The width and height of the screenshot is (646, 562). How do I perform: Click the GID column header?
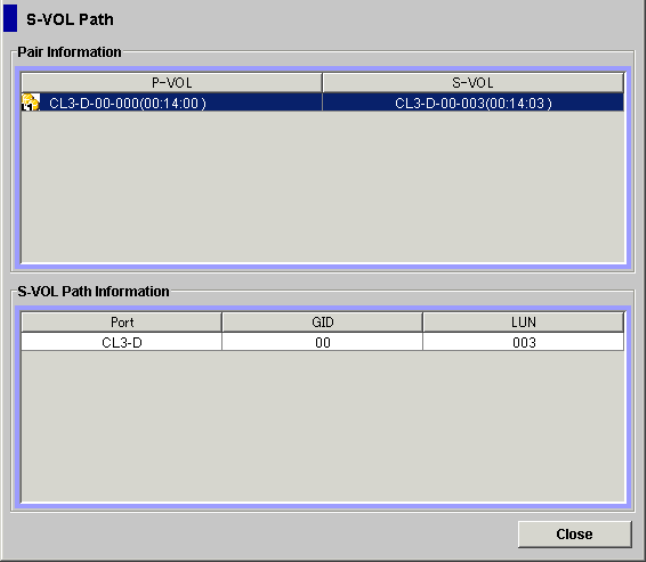[x=322, y=322]
